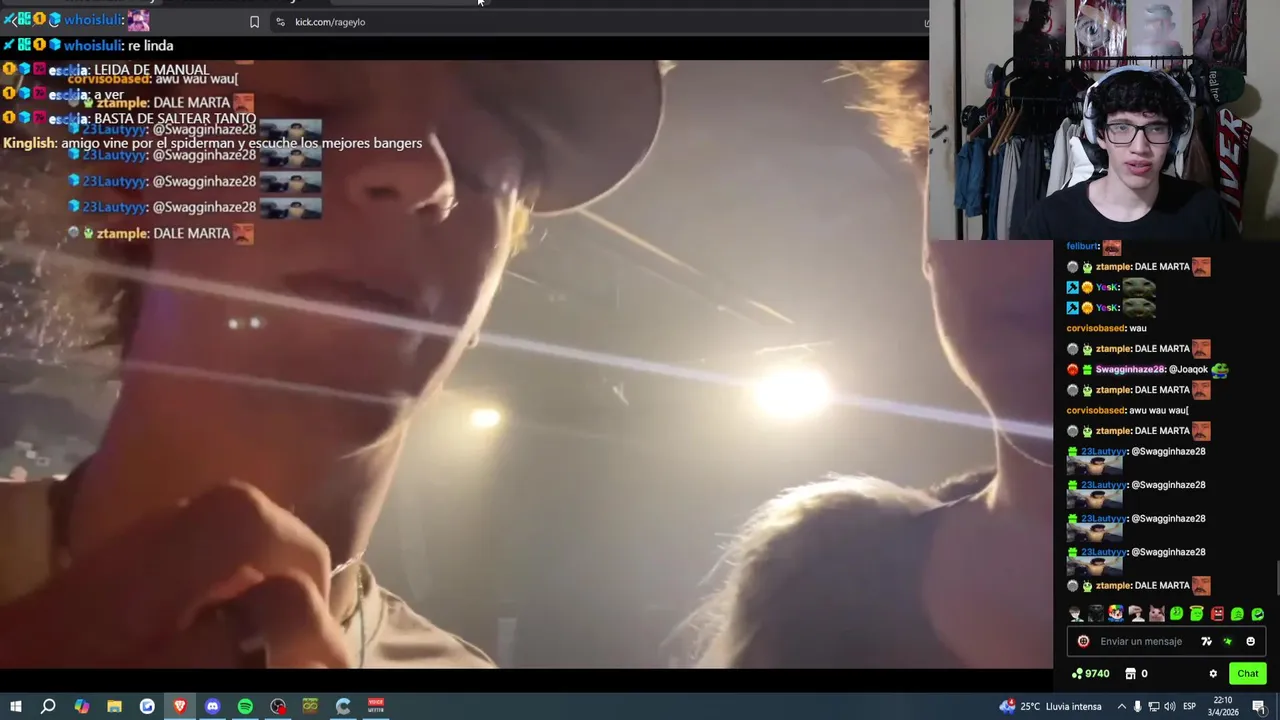Open chat settings gear
Viewport: 1280px width, 720px height.
coord(1213,674)
